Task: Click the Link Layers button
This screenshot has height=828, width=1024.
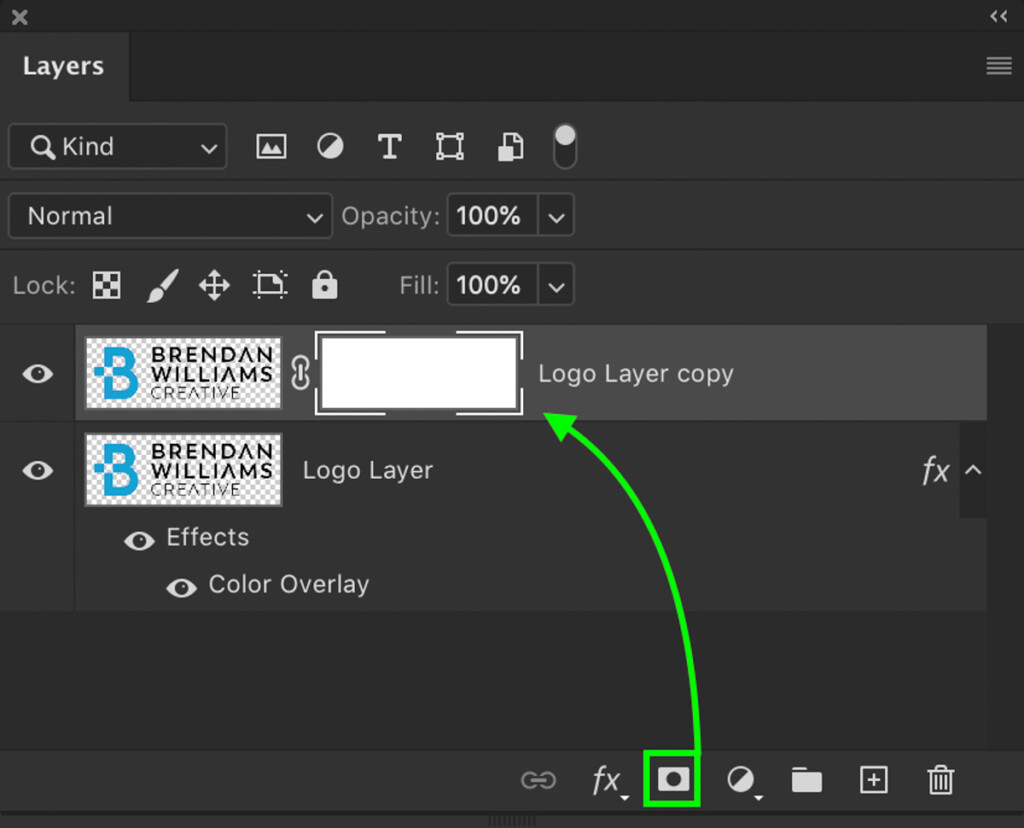Action: click(x=538, y=780)
